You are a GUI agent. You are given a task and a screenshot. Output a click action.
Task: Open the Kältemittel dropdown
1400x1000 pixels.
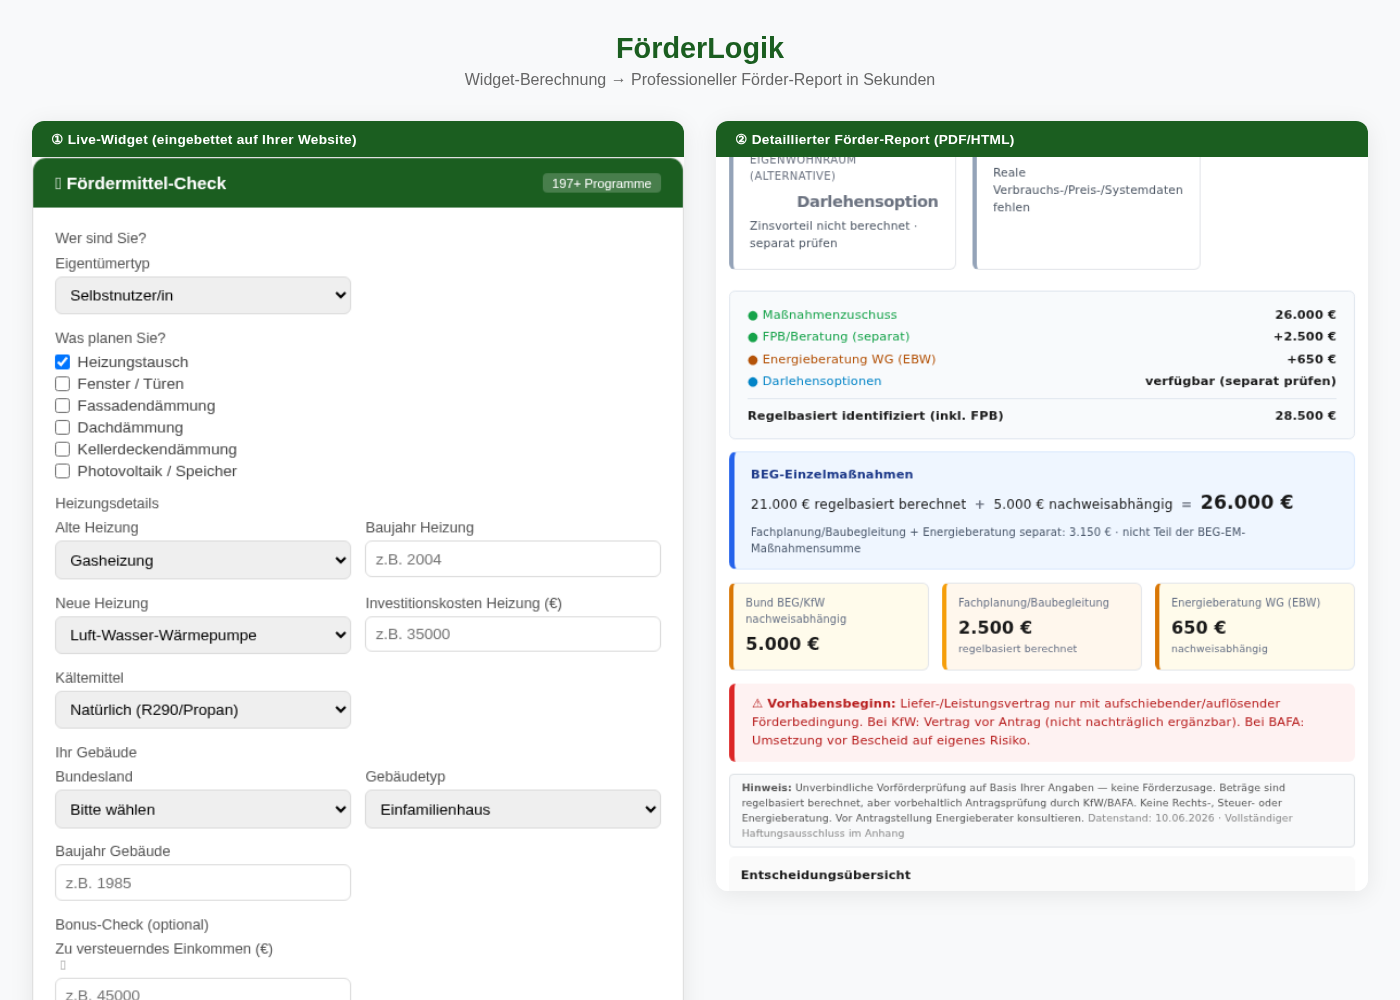203,710
